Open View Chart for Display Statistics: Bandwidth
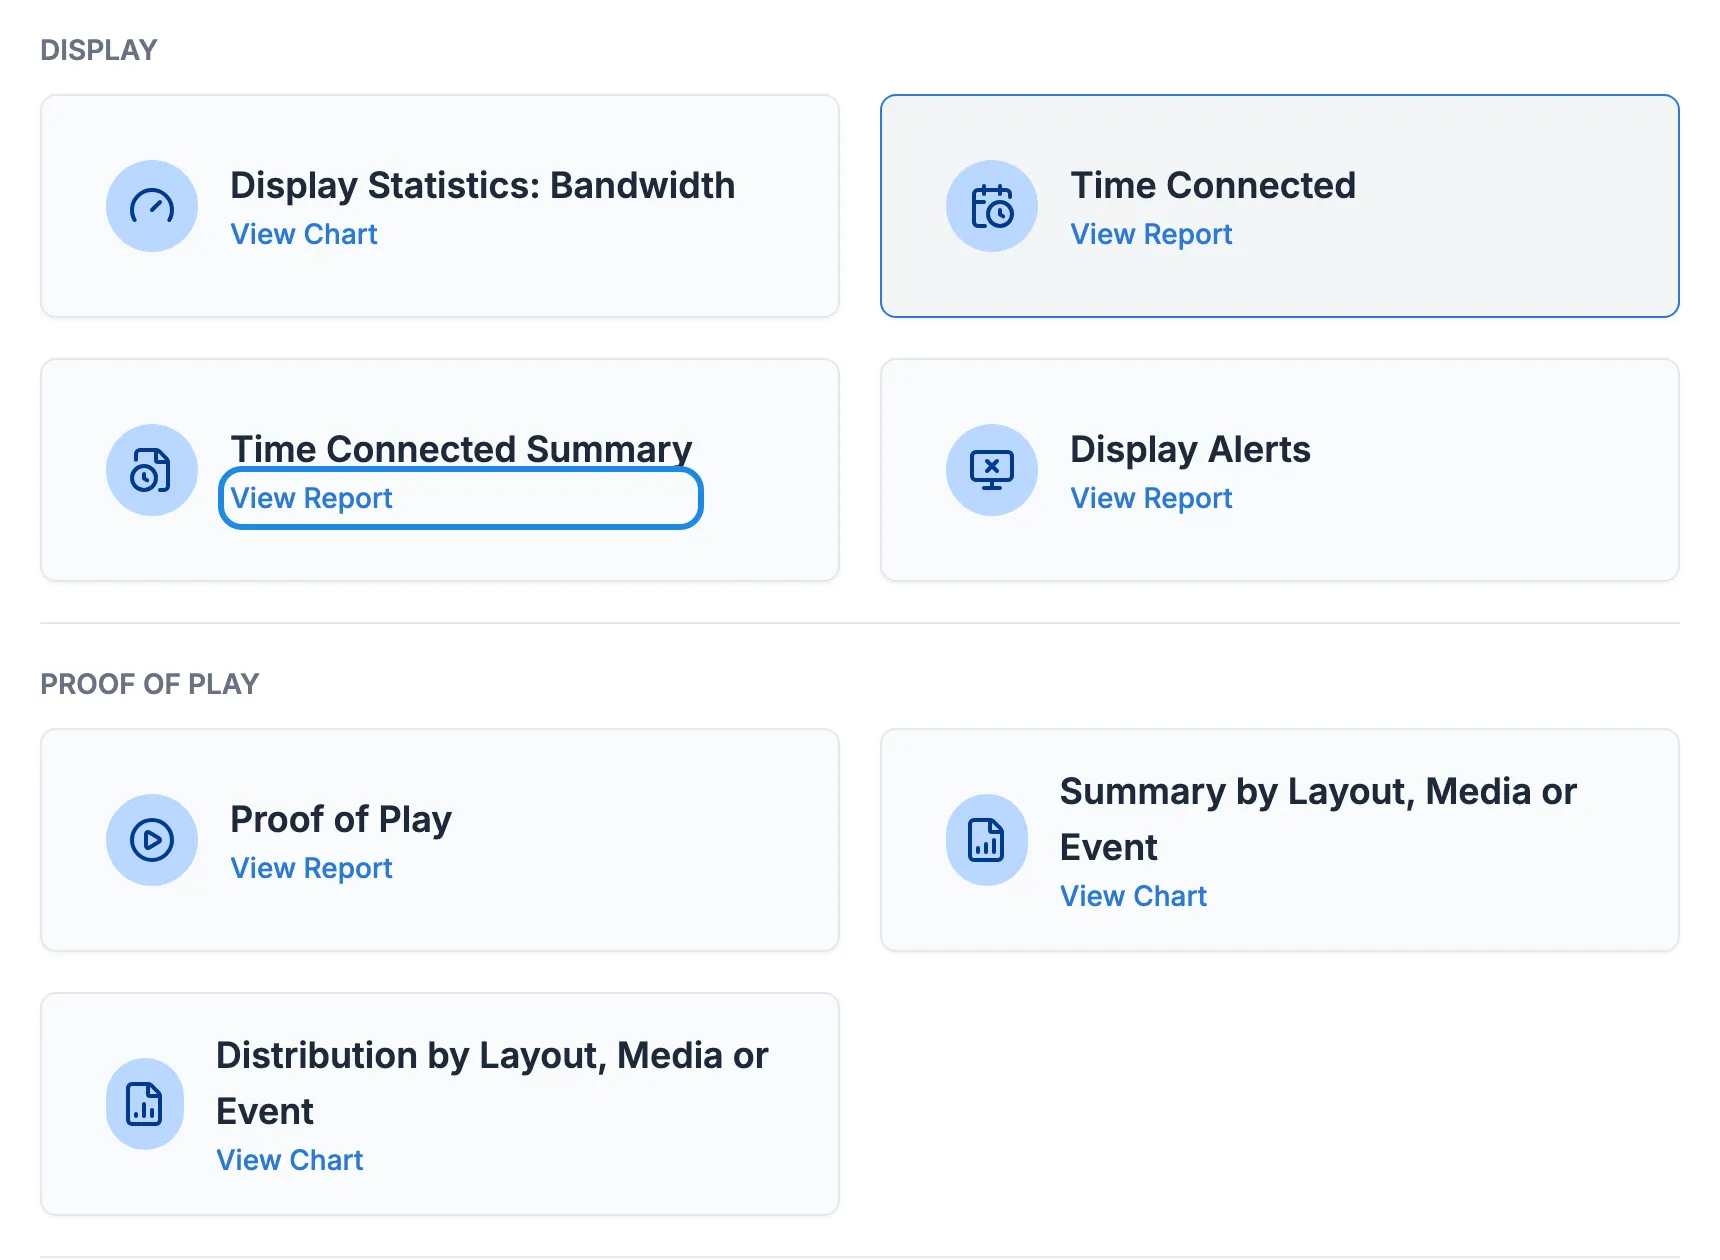The image size is (1720, 1260). (304, 234)
